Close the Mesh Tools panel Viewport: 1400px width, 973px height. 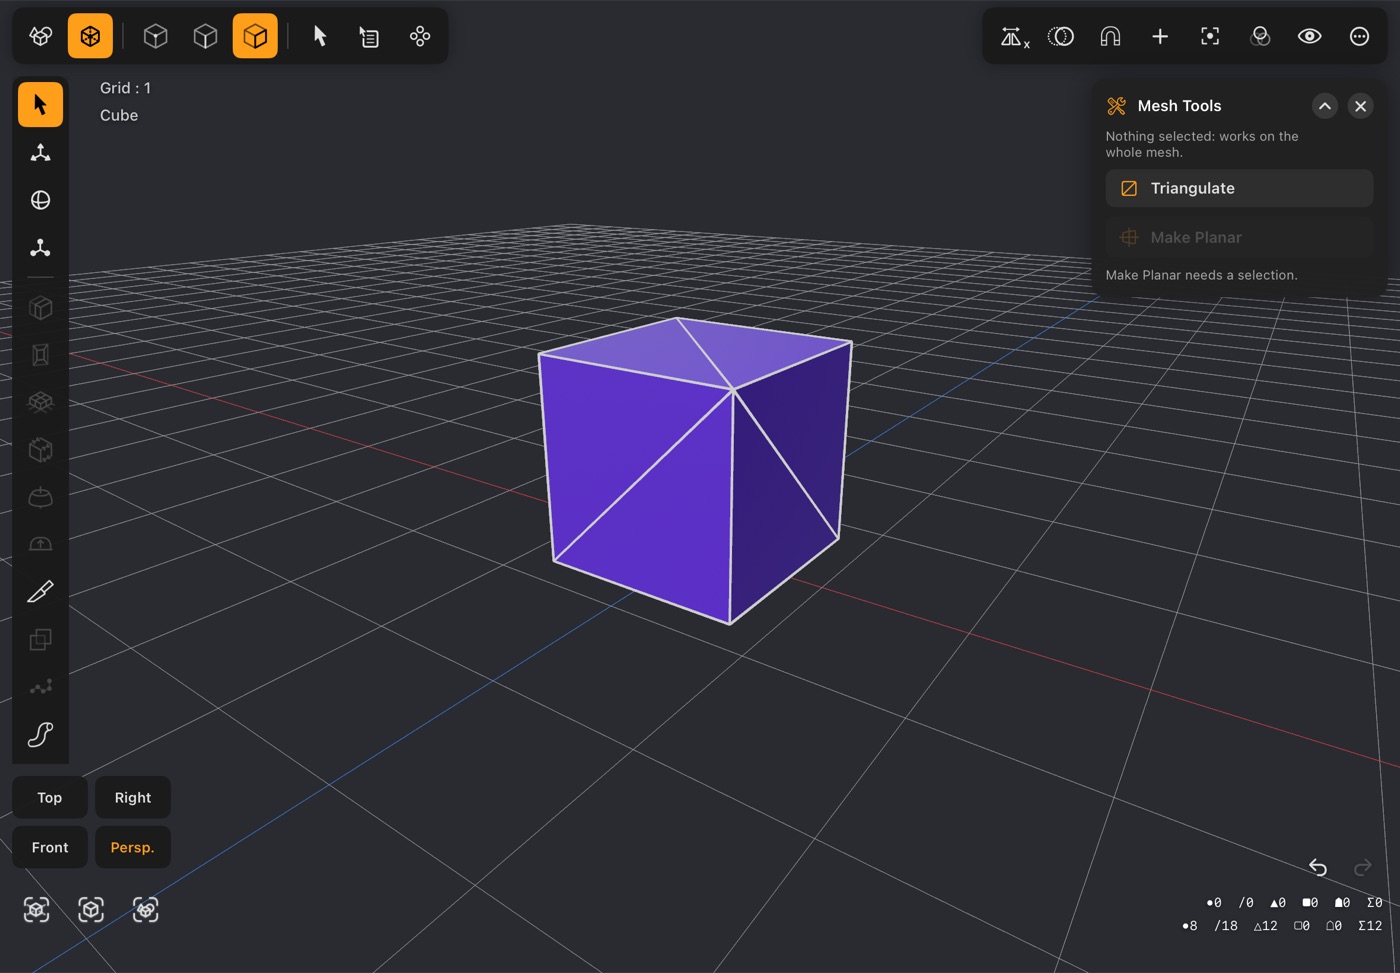[1360, 106]
